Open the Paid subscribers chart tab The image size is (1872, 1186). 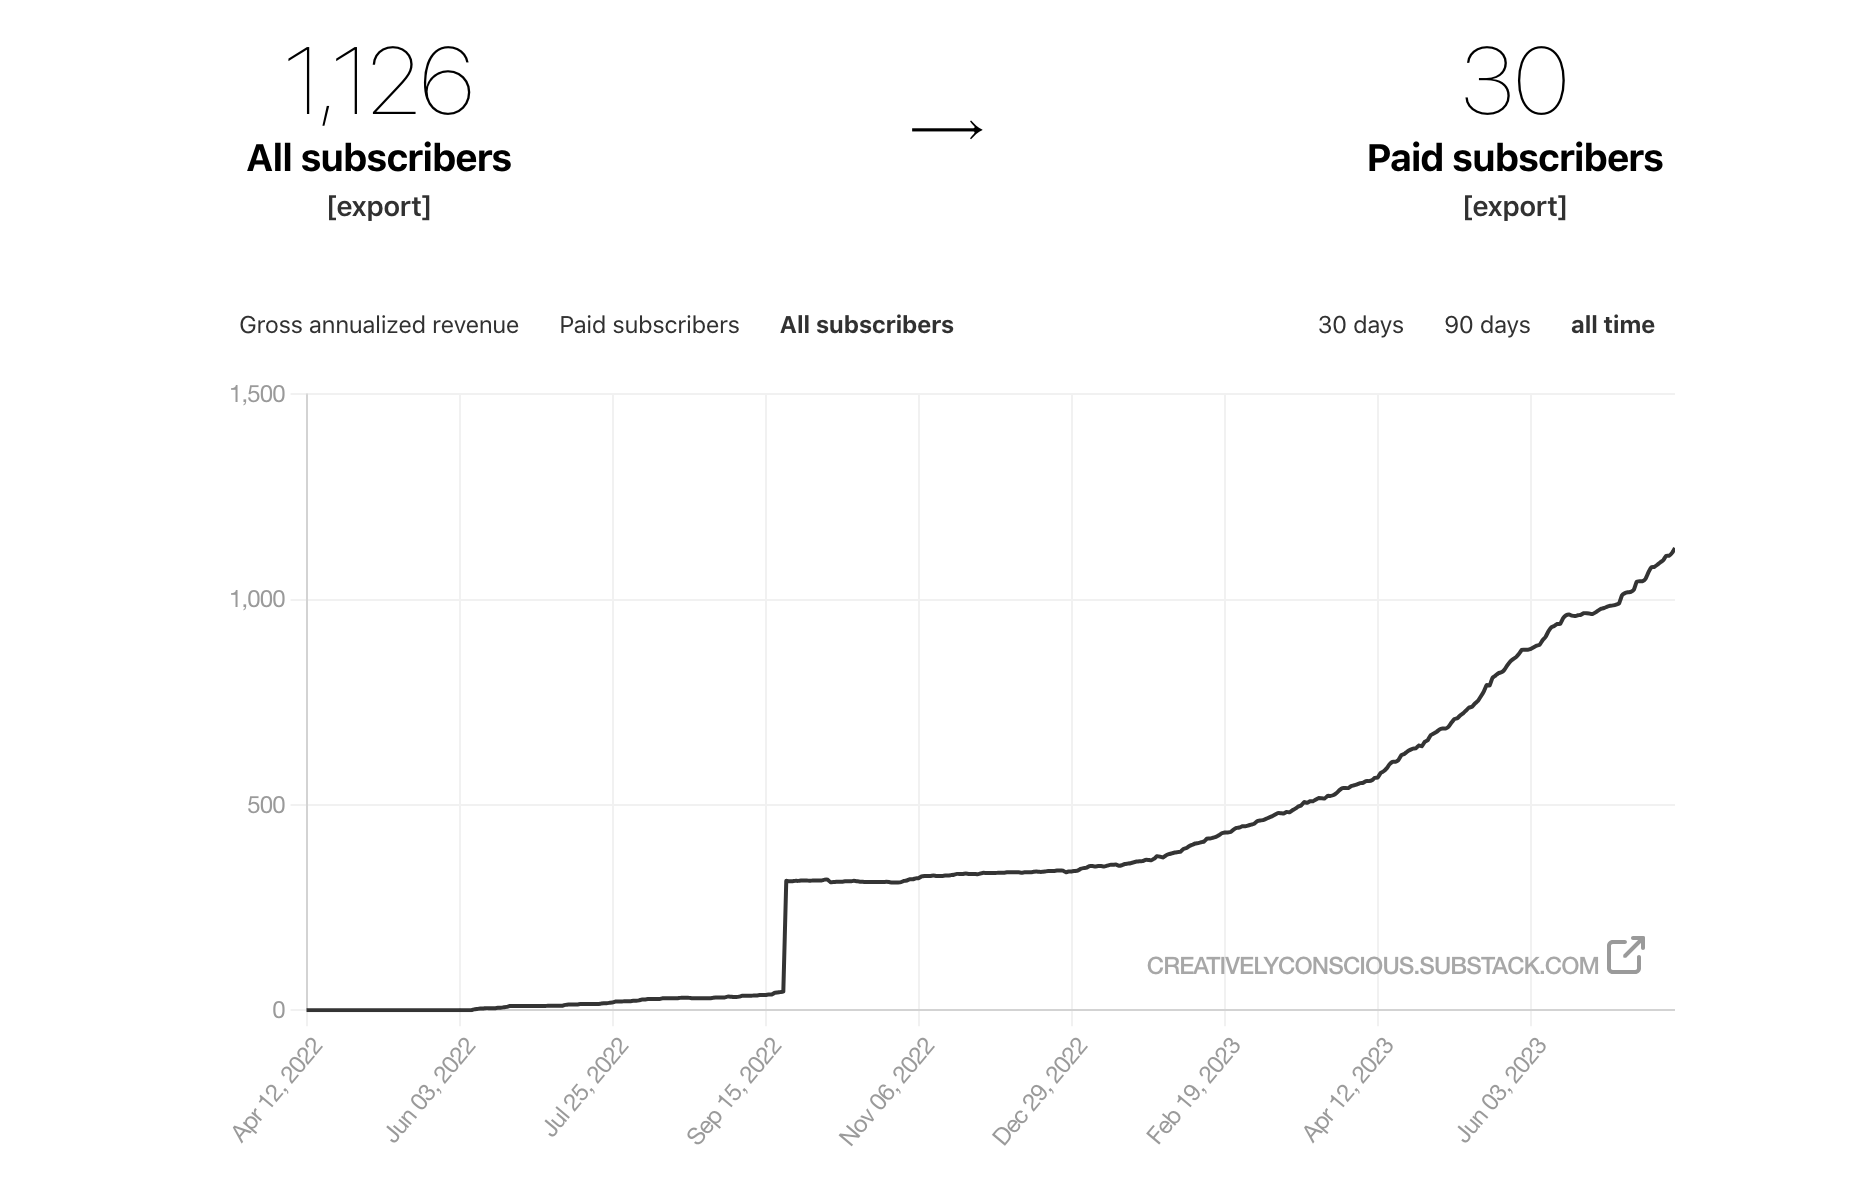tap(649, 325)
